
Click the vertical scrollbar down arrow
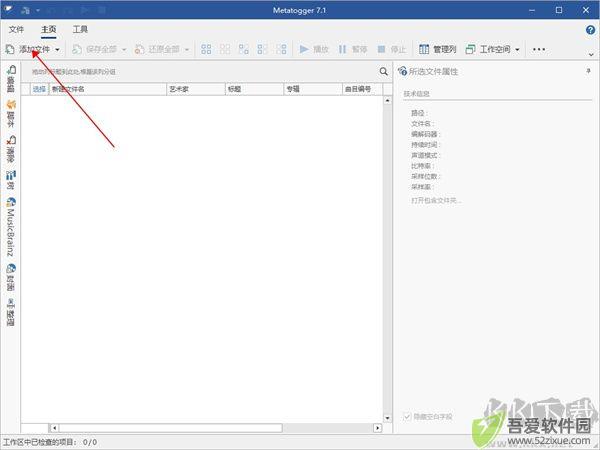[387, 418]
